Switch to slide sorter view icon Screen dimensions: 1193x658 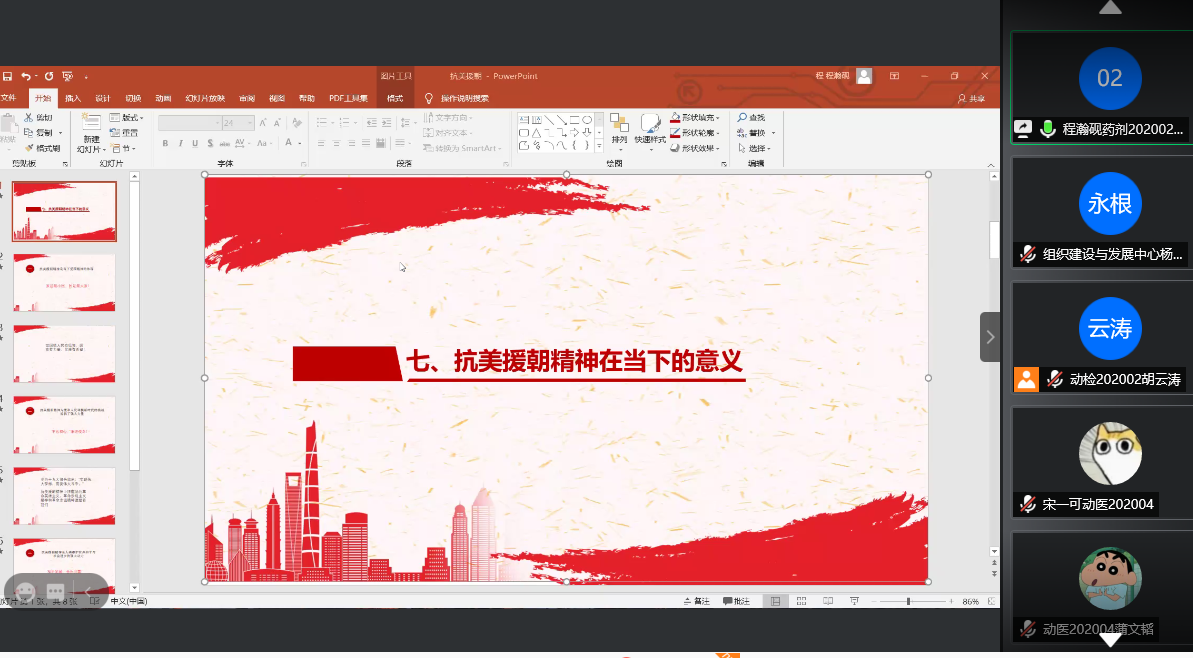click(x=800, y=601)
